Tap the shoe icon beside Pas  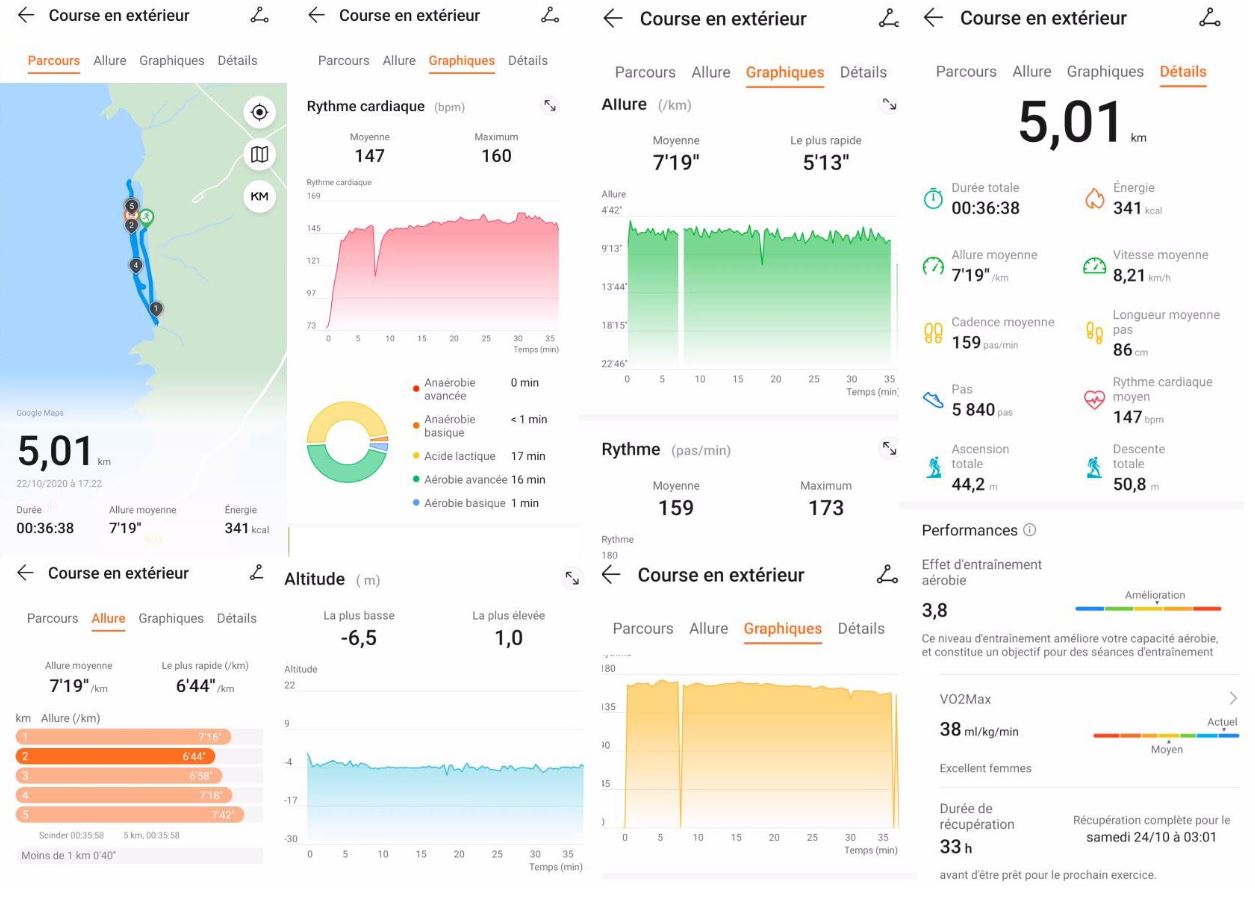[932, 400]
